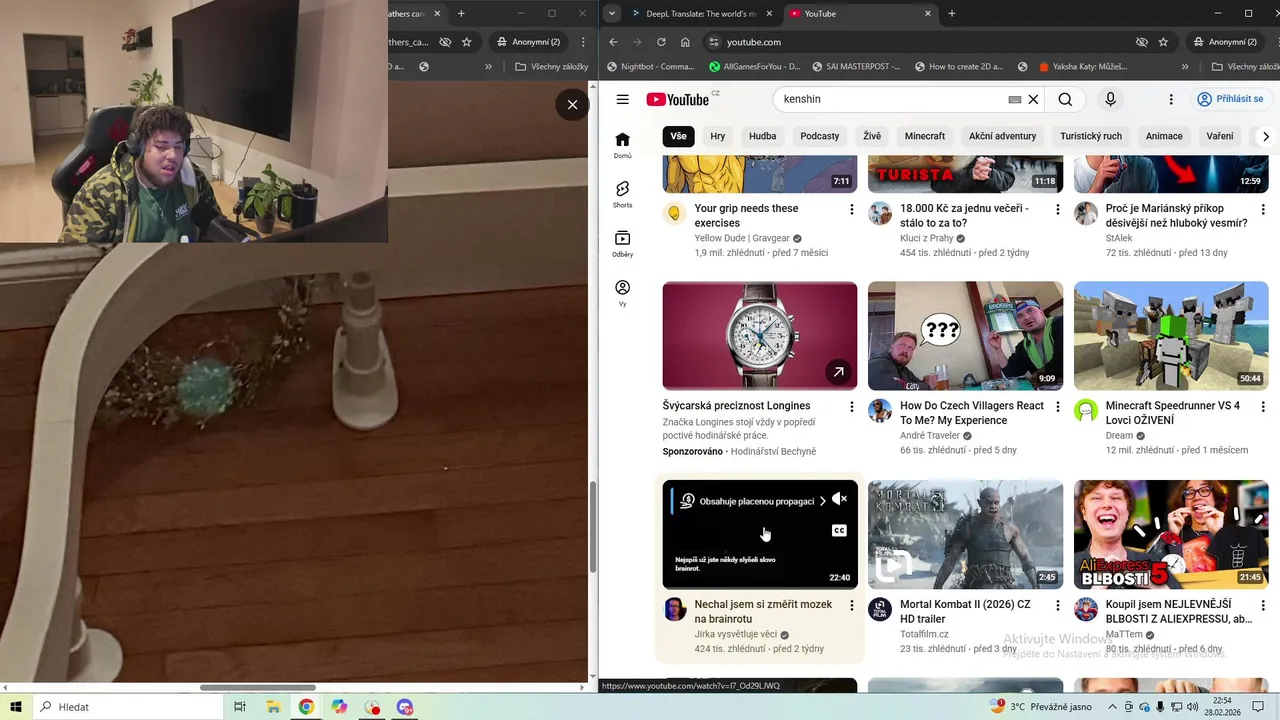1280x720 pixels.
Task: Open the YouTube hamburger guide menu
Action: 622,99
